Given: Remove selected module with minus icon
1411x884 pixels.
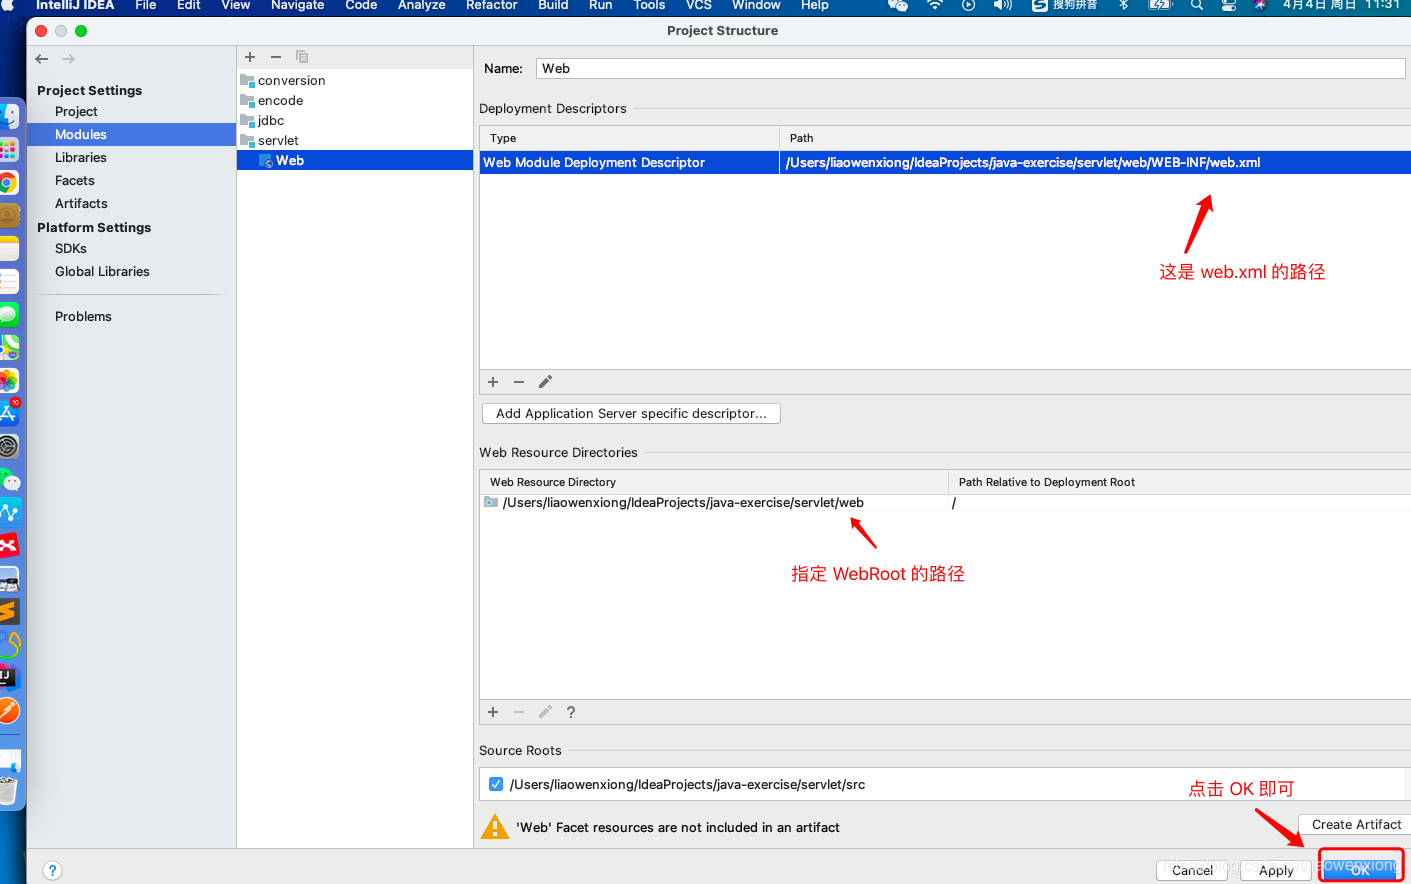Looking at the screenshot, I should 276,57.
